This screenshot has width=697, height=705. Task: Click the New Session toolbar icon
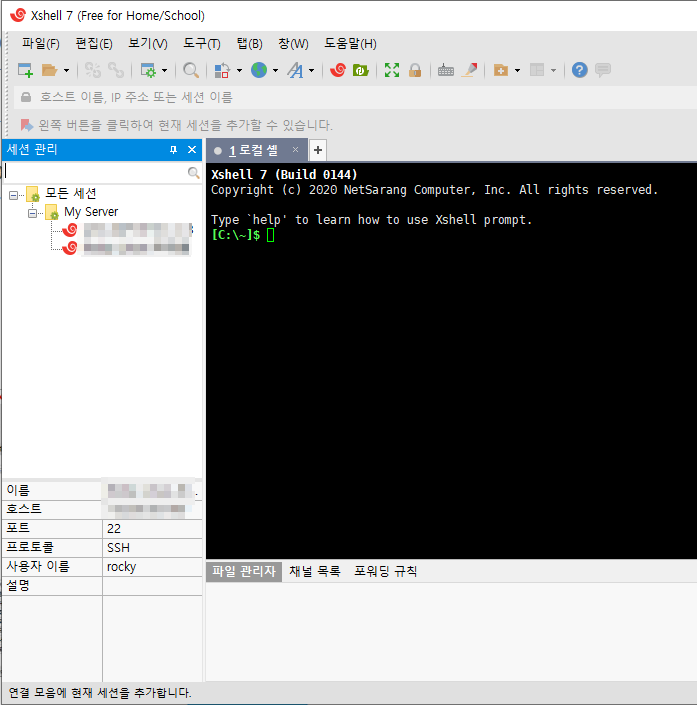(x=25, y=70)
